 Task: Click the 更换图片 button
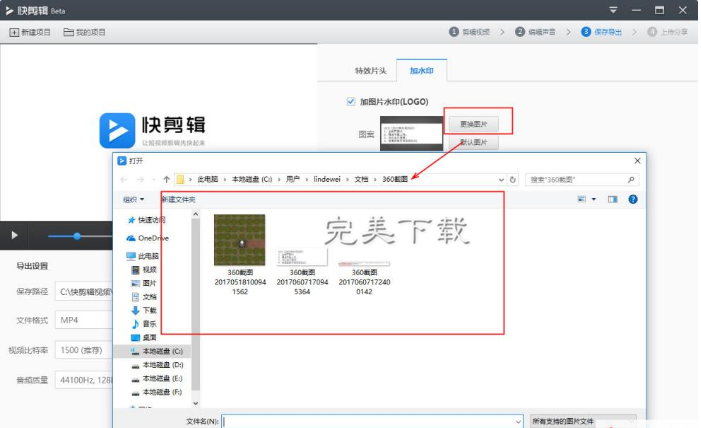point(473,124)
